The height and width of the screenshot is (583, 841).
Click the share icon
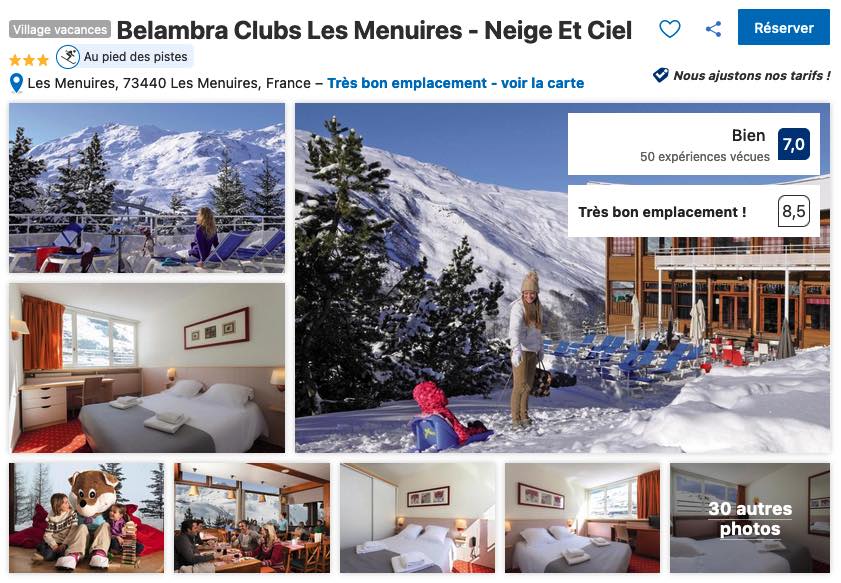click(x=713, y=28)
